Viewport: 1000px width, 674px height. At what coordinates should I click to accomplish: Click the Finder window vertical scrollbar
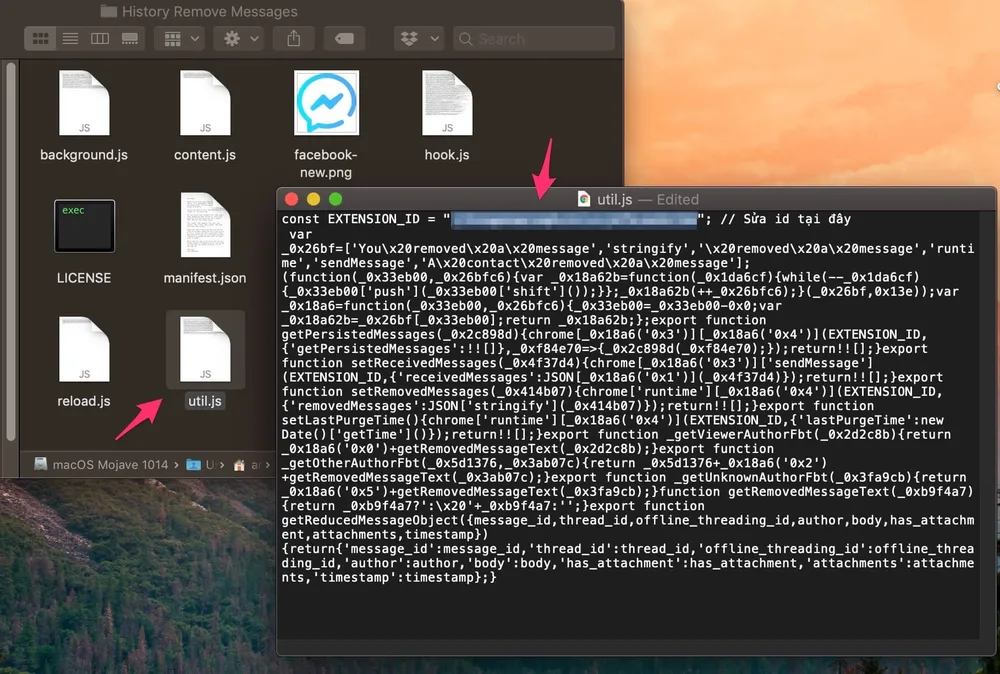[x=11, y=250]
